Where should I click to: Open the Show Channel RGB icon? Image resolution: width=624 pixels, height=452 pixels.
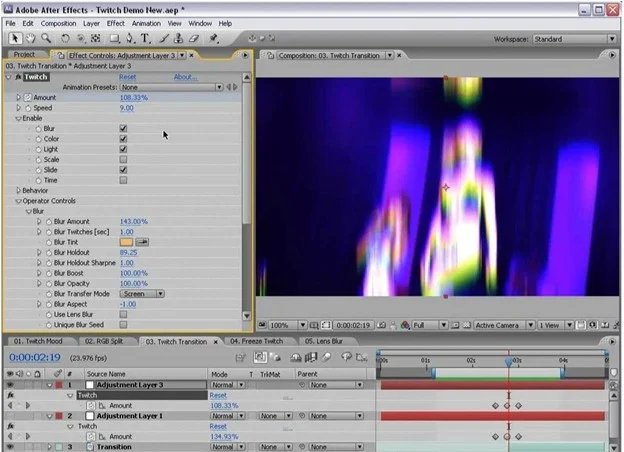pos(405,325)
